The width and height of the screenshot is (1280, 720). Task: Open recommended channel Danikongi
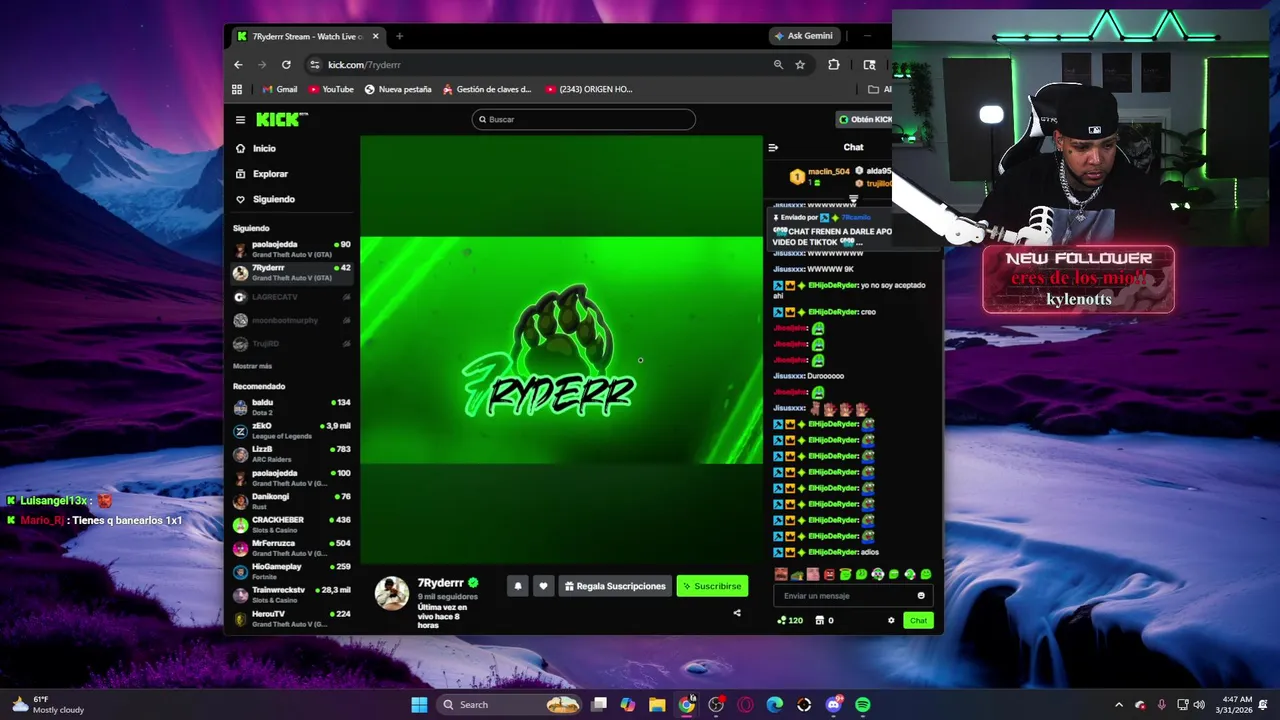(x=292, y=501)
